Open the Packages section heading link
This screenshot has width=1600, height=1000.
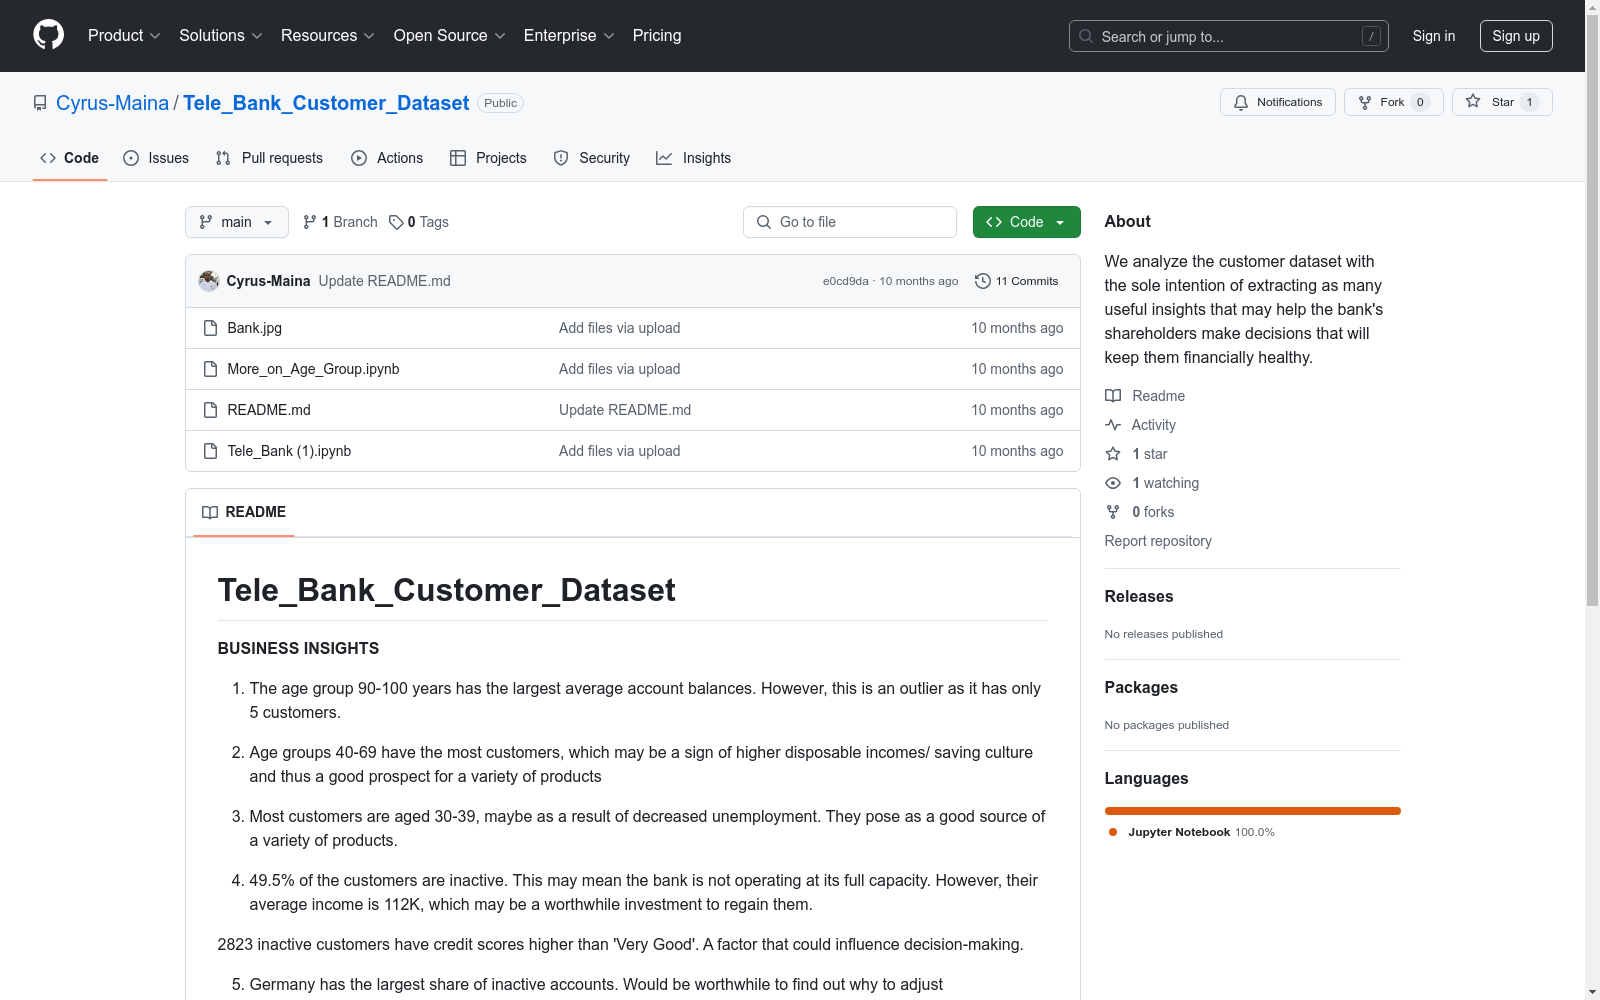point(1141,687)
